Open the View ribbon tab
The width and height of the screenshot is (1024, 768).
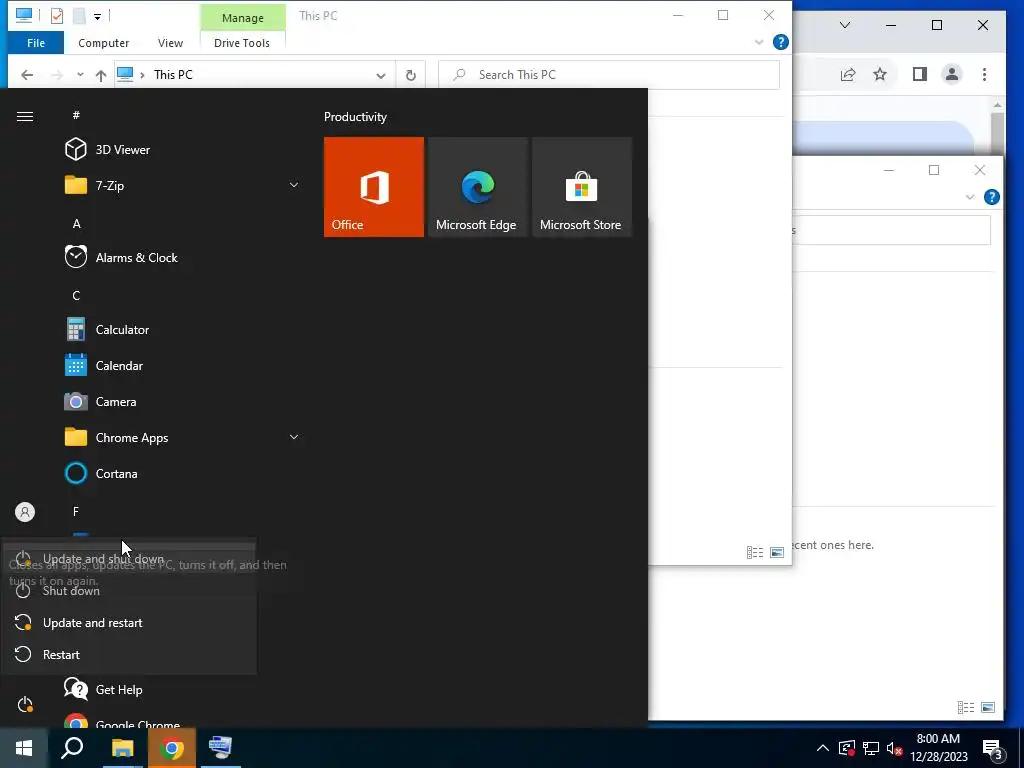point(170,43)
